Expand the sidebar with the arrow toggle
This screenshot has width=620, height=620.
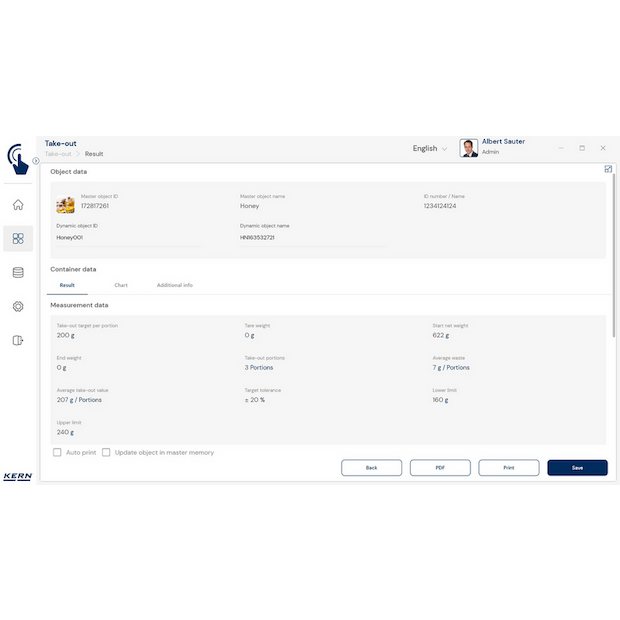(36, 161)
